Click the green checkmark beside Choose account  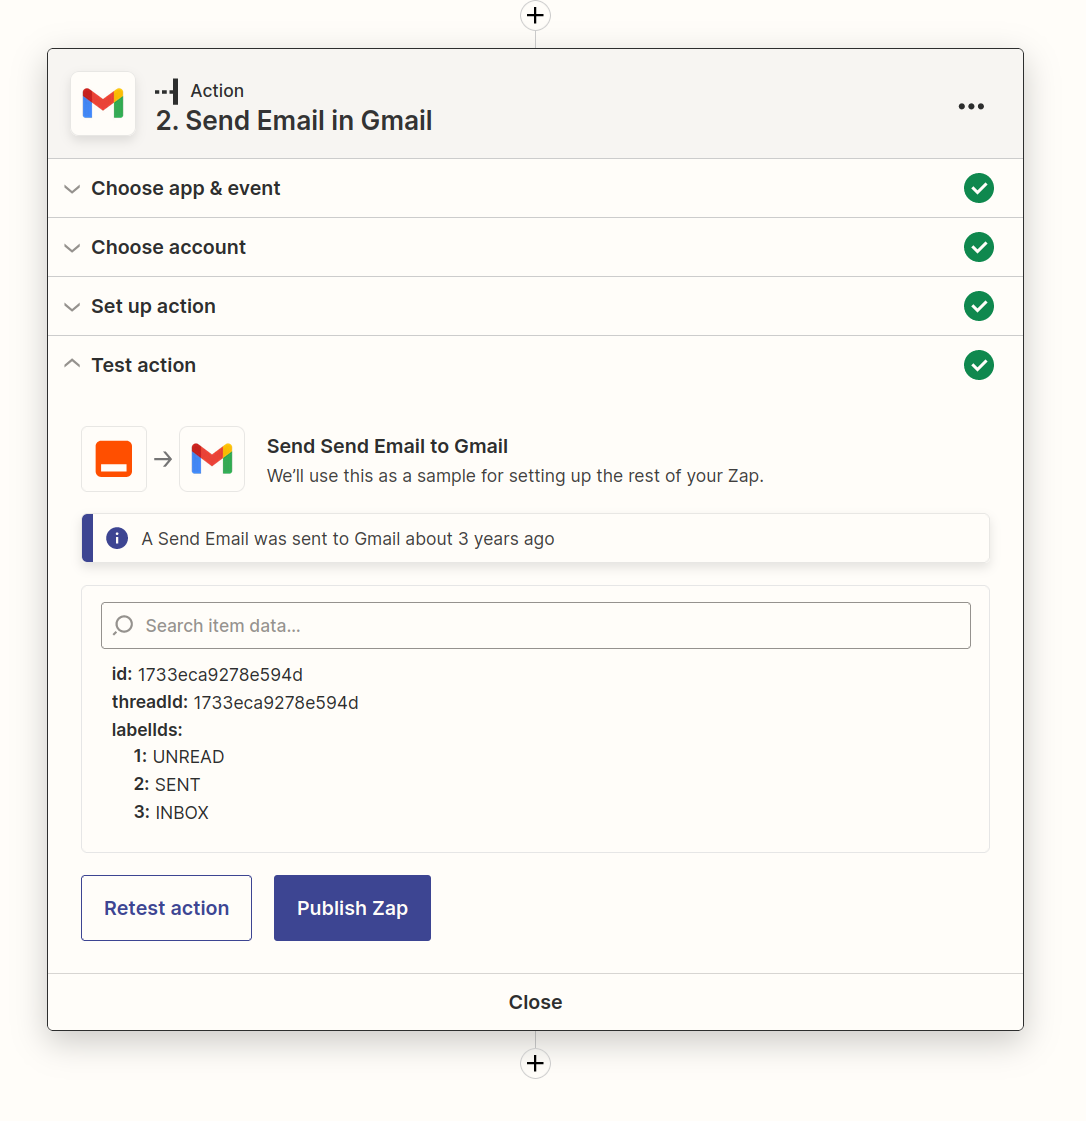978,247
